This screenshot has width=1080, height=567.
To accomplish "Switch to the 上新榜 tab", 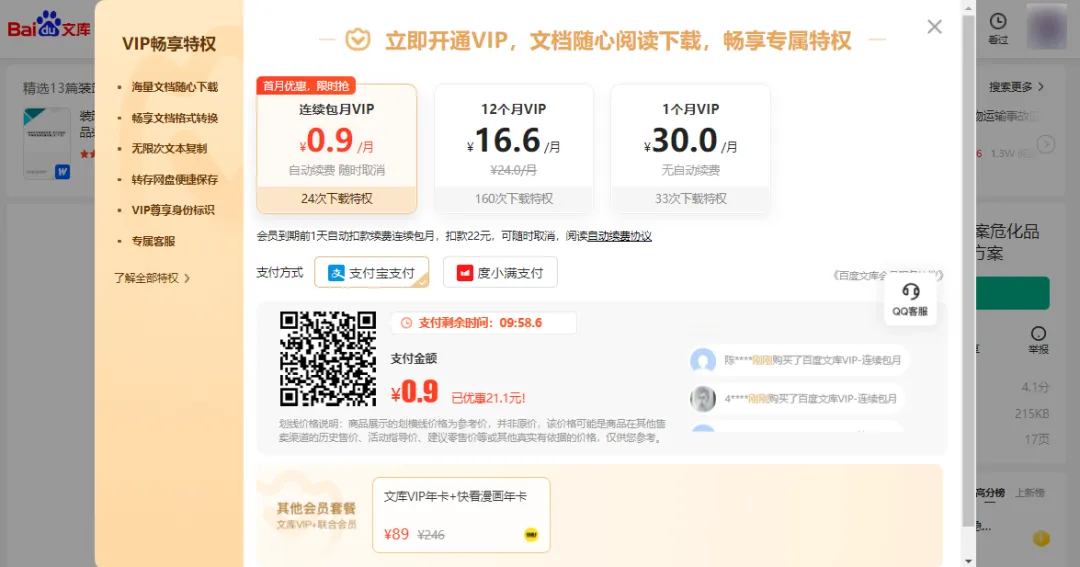I will tap(1030, 493).
